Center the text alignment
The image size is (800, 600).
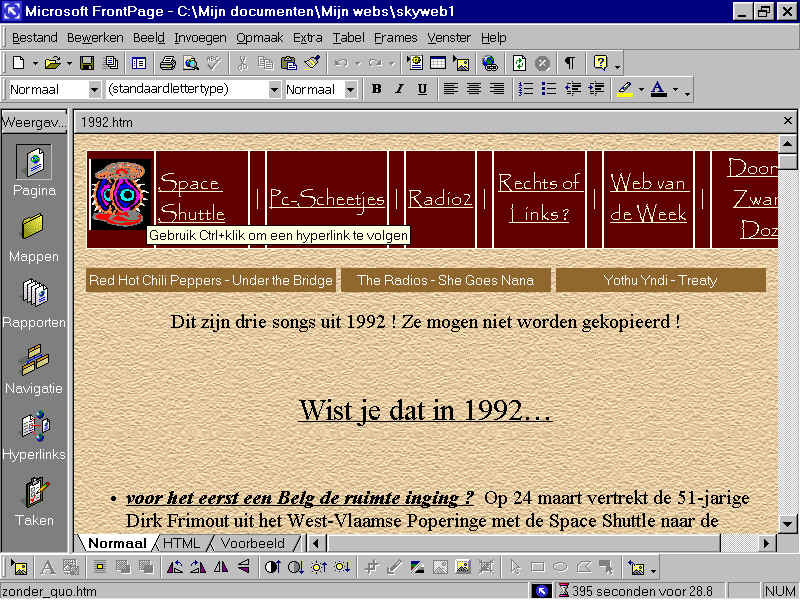[473, 89]
